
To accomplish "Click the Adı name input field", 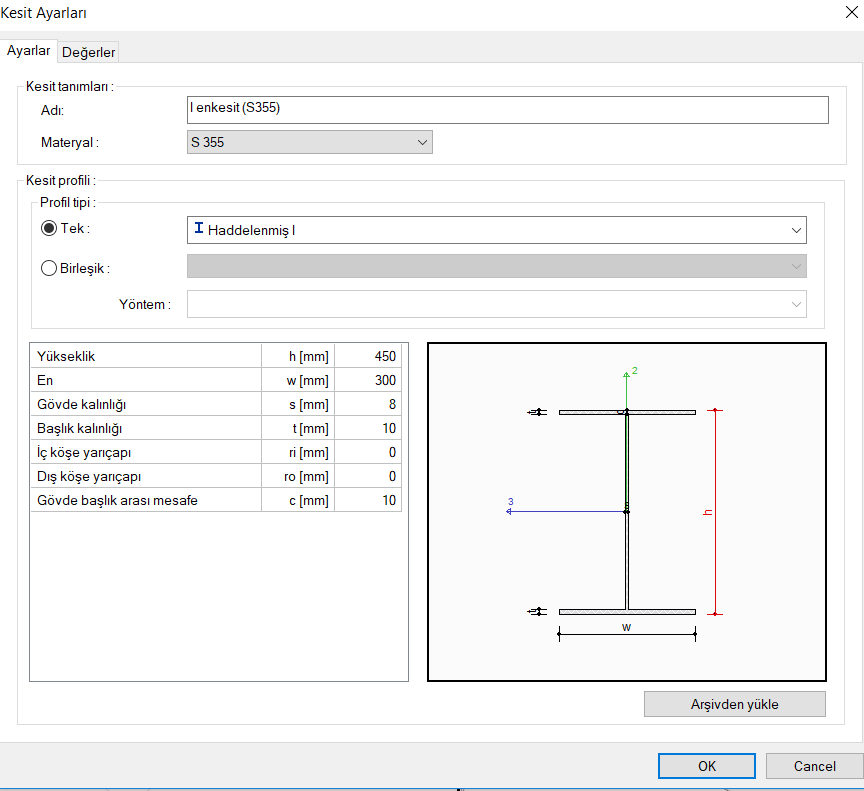I will pyautogui.click(x=508, y=109).
